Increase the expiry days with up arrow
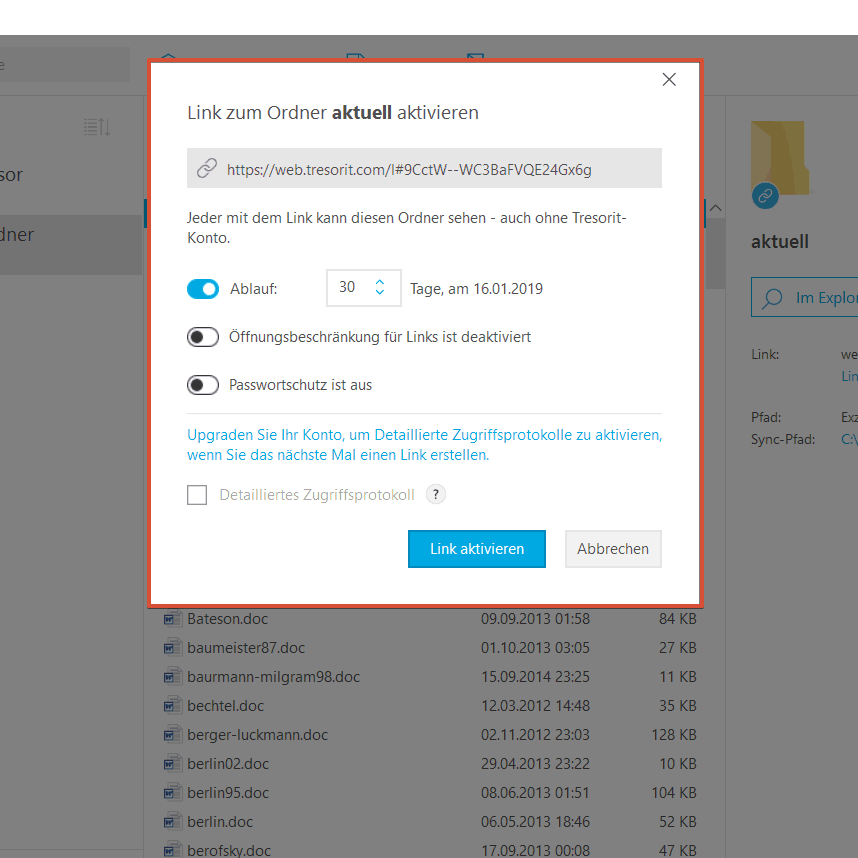Viewport: 858px width, 858px height. click(380, 282)
